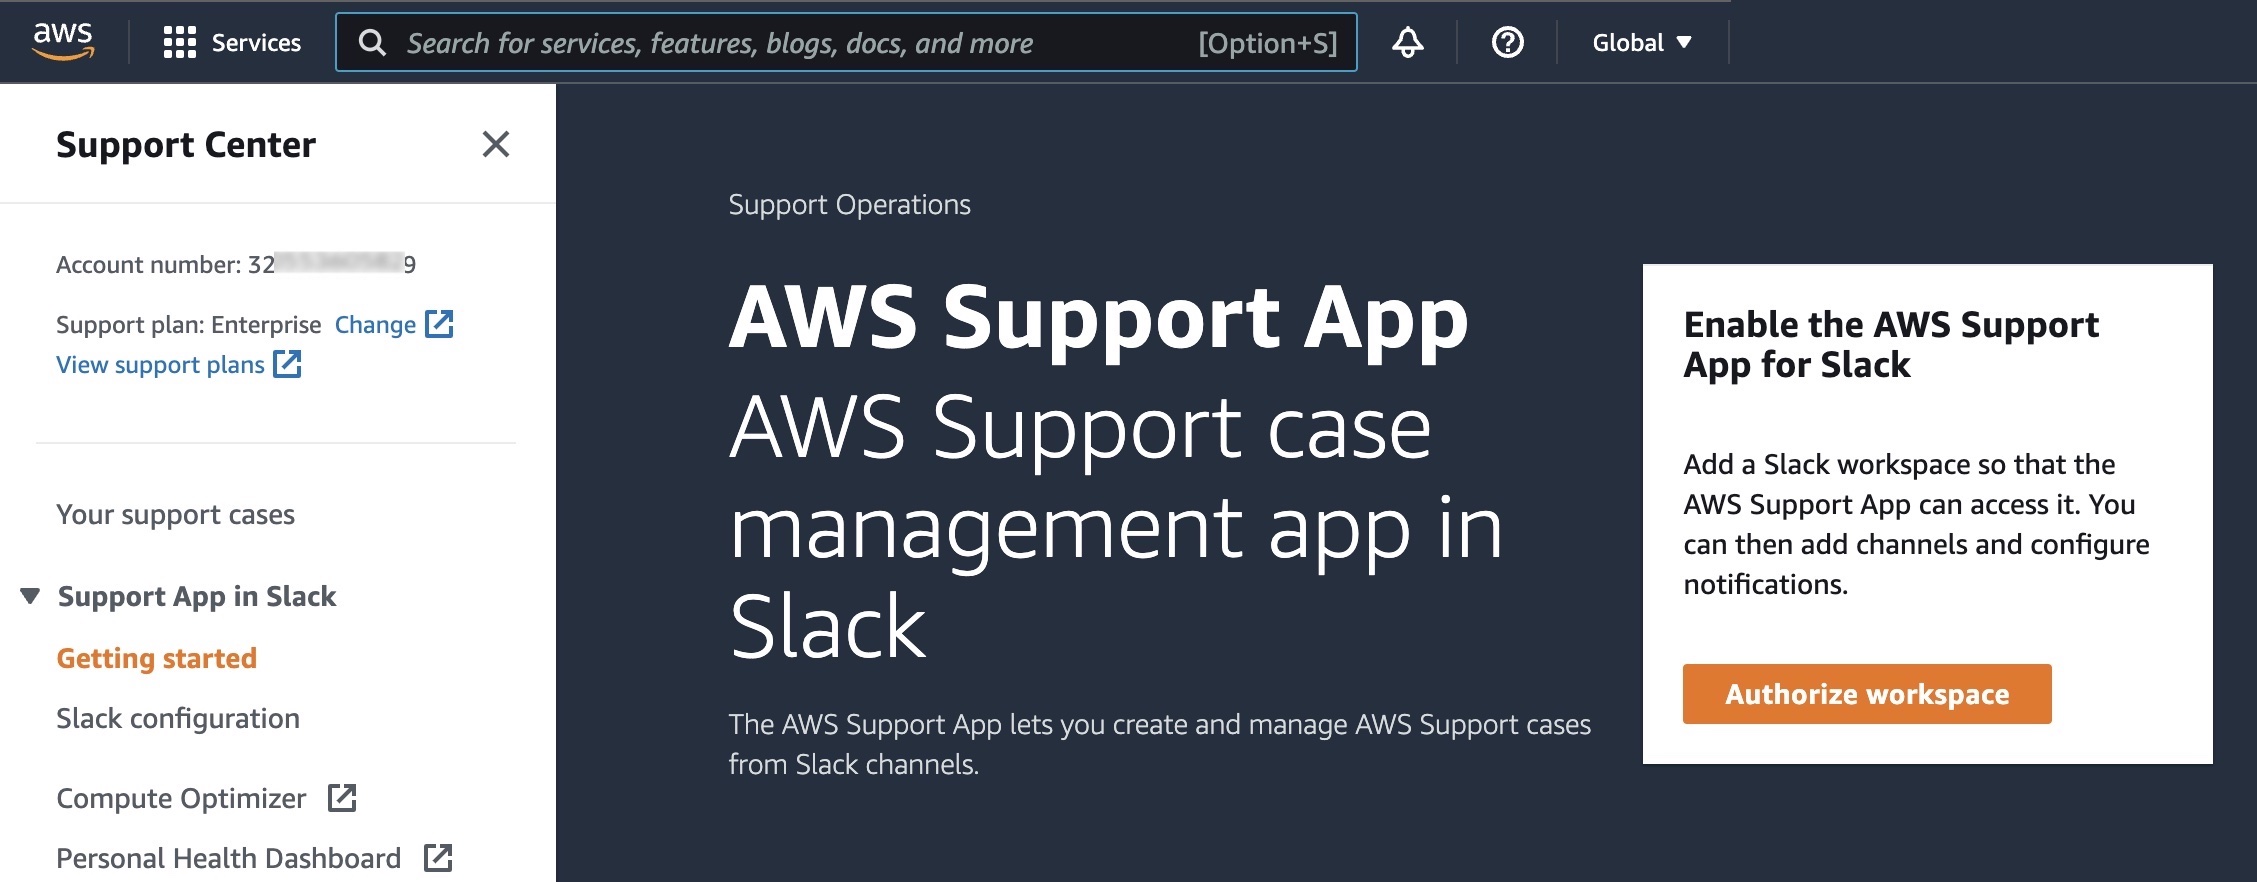Open the Getting started nav item
This screenshot has height=882, width=2257.
[157, 658]
